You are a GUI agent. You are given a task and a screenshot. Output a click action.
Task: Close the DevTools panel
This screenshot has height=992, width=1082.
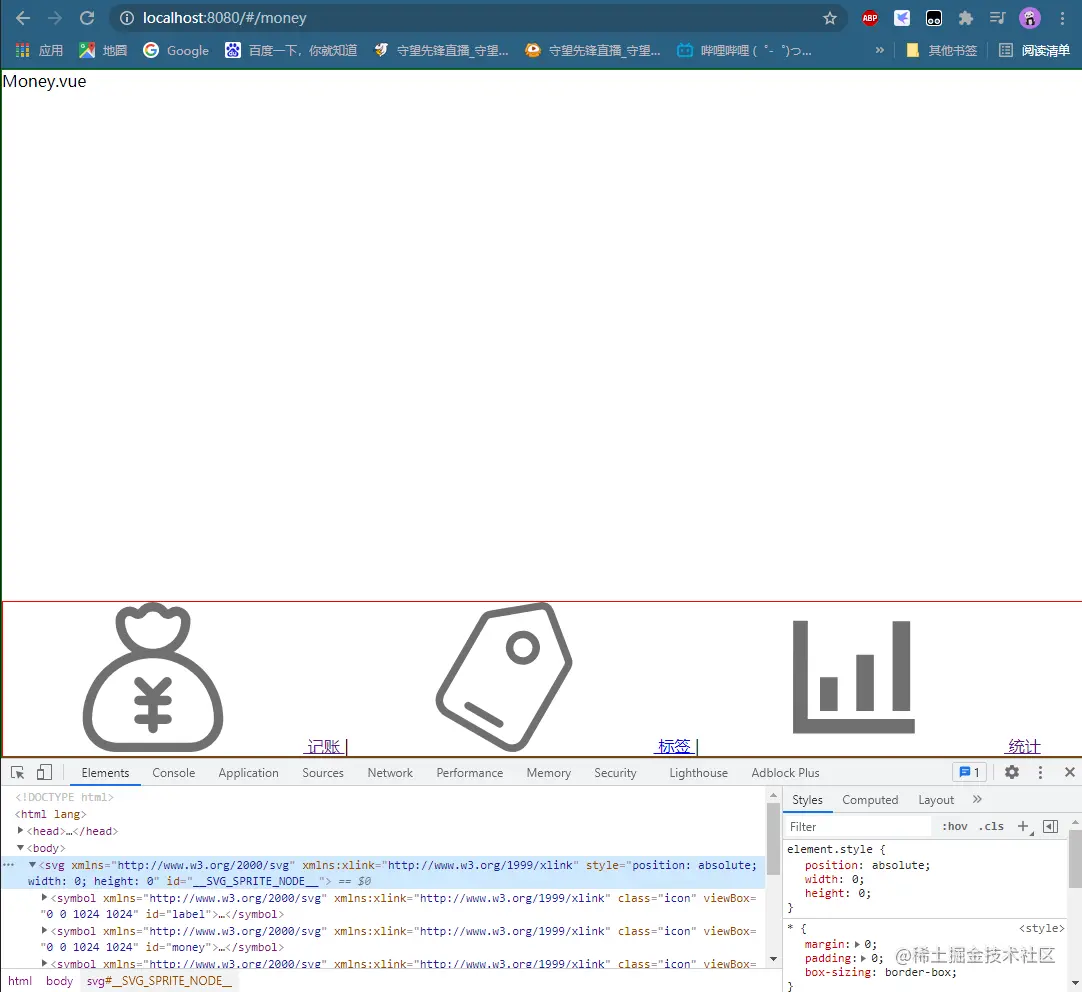(1070, 772)
